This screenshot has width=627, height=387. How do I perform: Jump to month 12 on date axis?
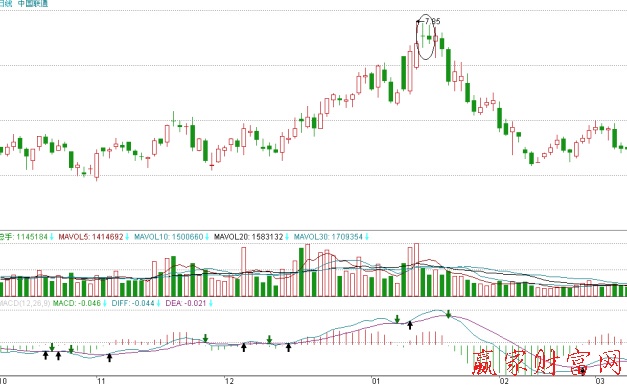229,381
